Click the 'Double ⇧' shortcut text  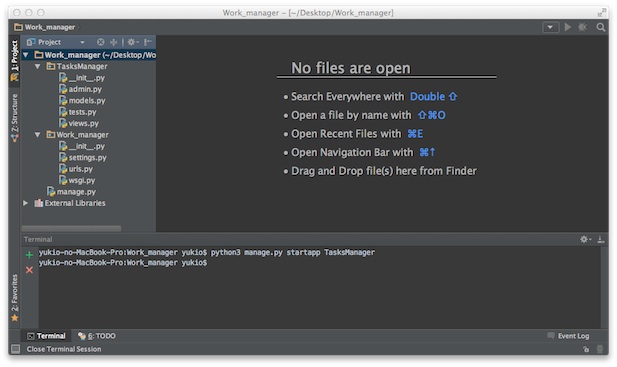433,97
